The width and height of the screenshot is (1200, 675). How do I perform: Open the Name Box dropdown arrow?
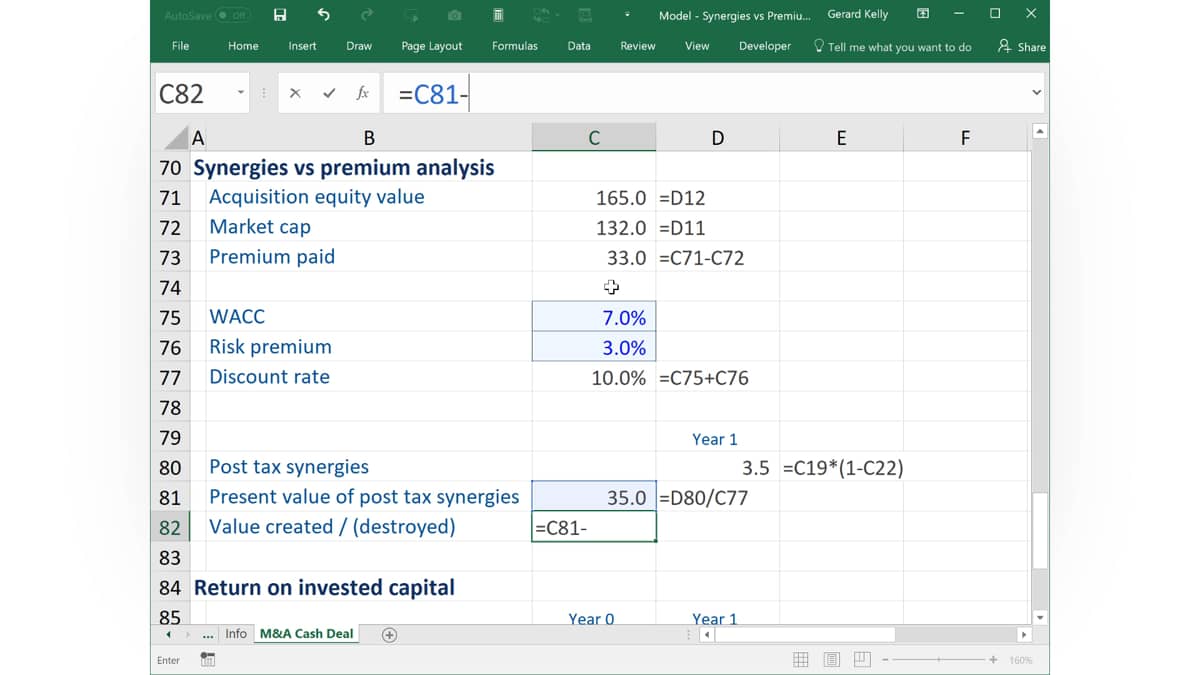pyautogui.click(x=241, y=93)
